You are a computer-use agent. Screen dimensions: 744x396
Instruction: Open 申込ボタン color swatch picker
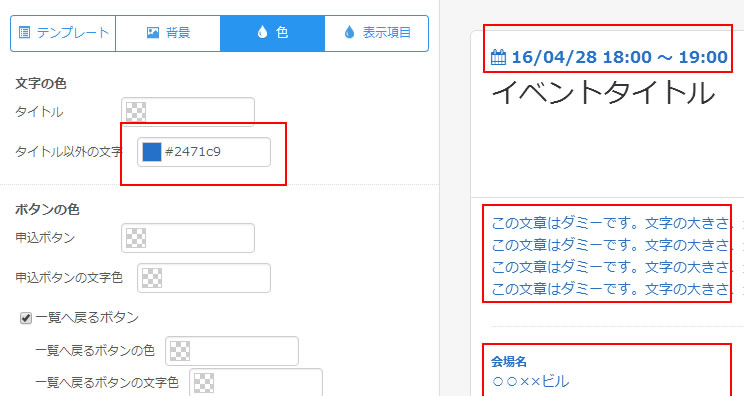136,238
